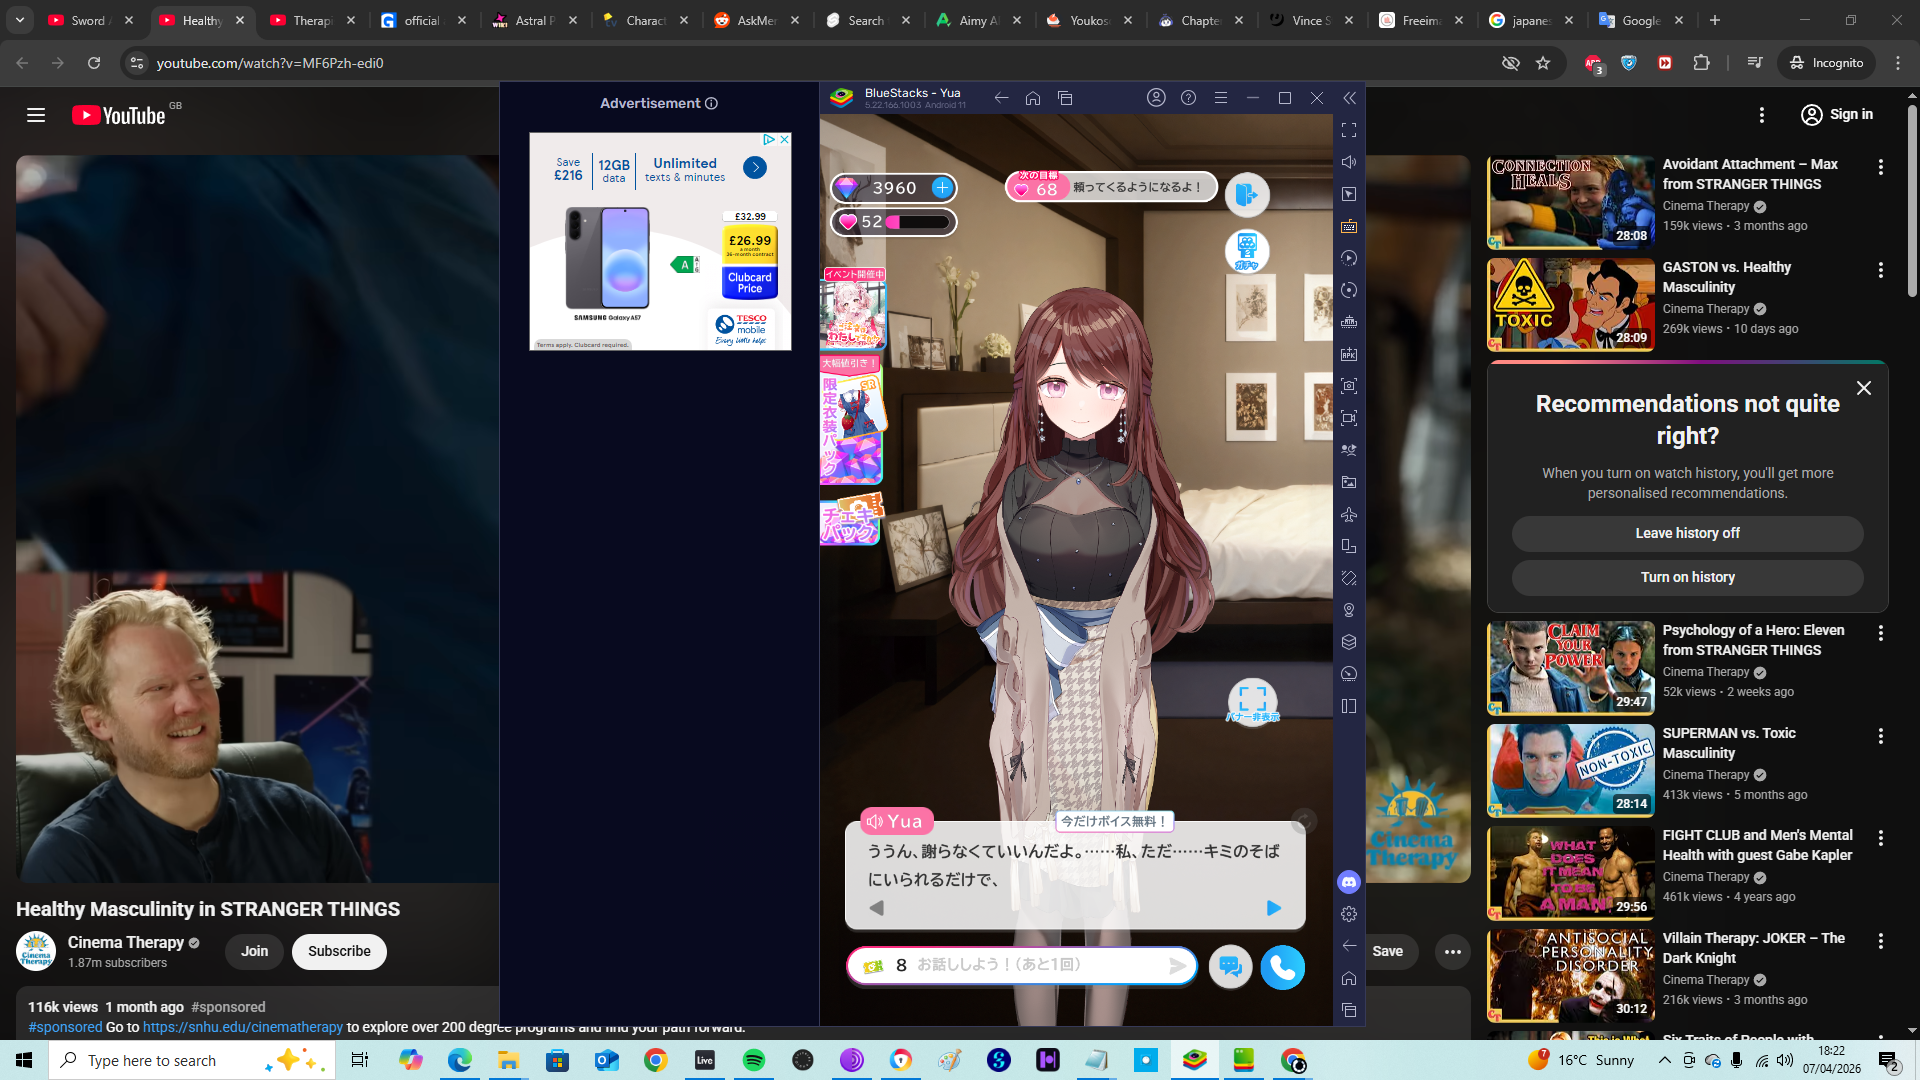The width and height of the screenshot is (1920, 1080).
Task: Subscribe to Cinema Therapy channel
Action: (339, 952)
